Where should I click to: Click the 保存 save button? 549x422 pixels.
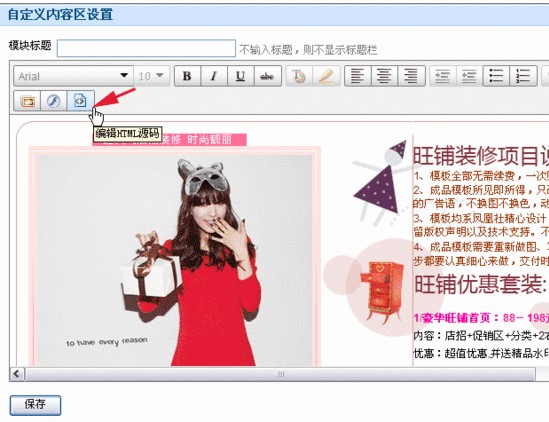point(35,405)
